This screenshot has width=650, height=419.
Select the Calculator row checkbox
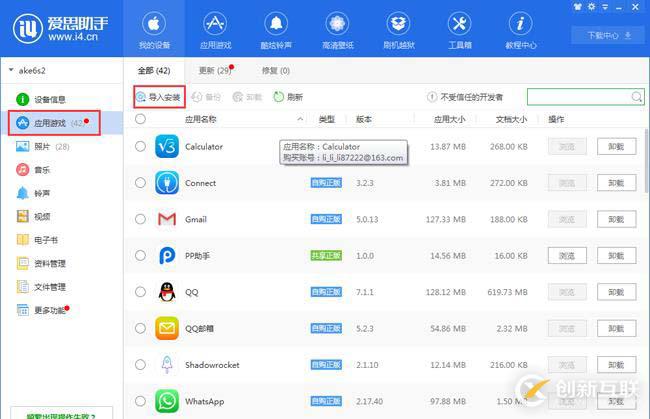(140, 146)
